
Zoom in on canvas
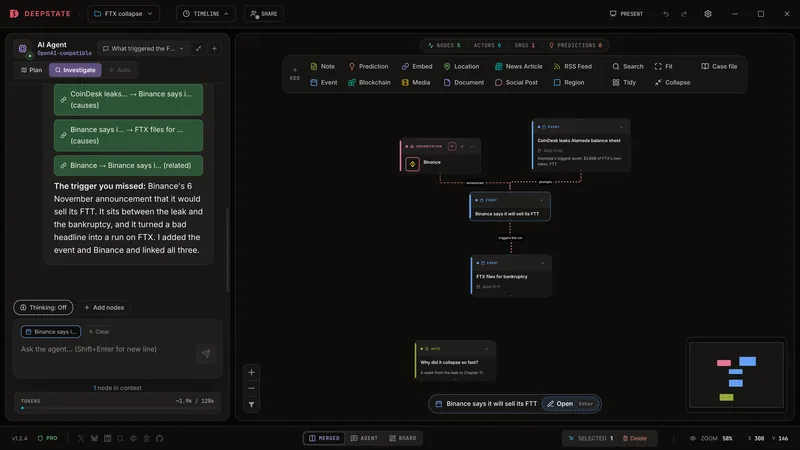252,372
